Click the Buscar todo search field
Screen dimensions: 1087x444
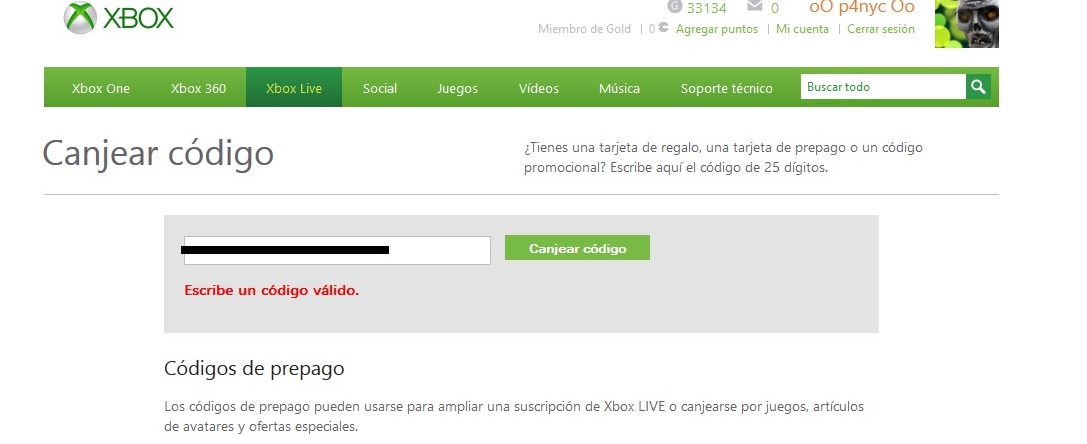point(883,87)
